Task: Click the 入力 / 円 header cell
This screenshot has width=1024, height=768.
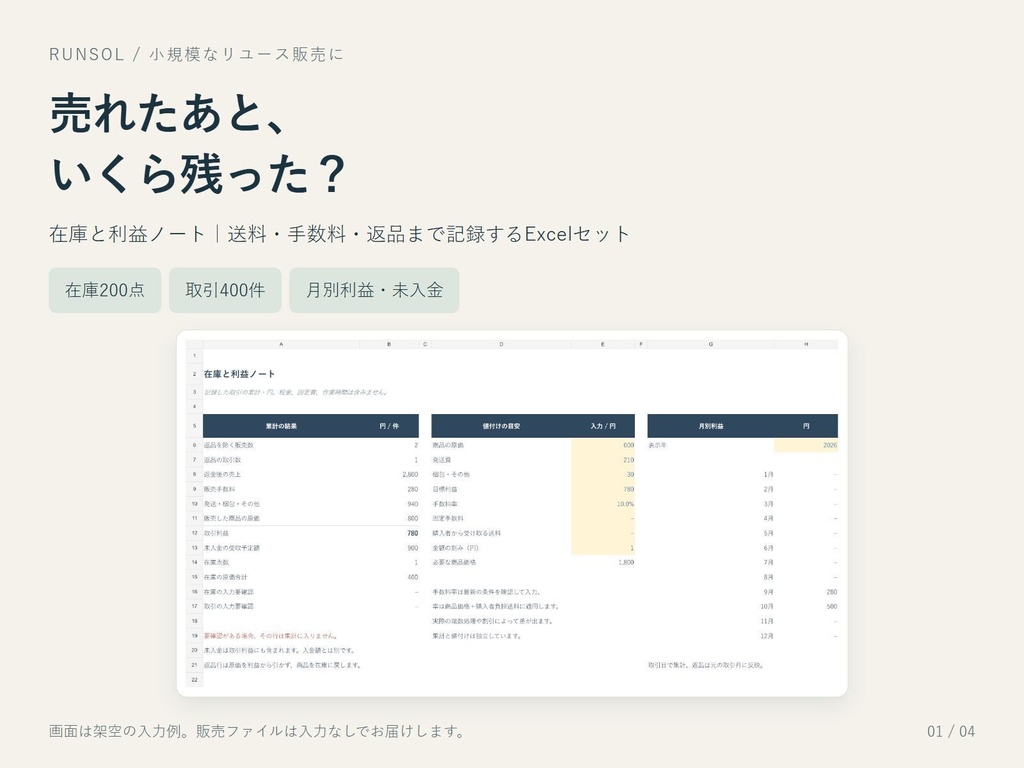Action: 603,426
